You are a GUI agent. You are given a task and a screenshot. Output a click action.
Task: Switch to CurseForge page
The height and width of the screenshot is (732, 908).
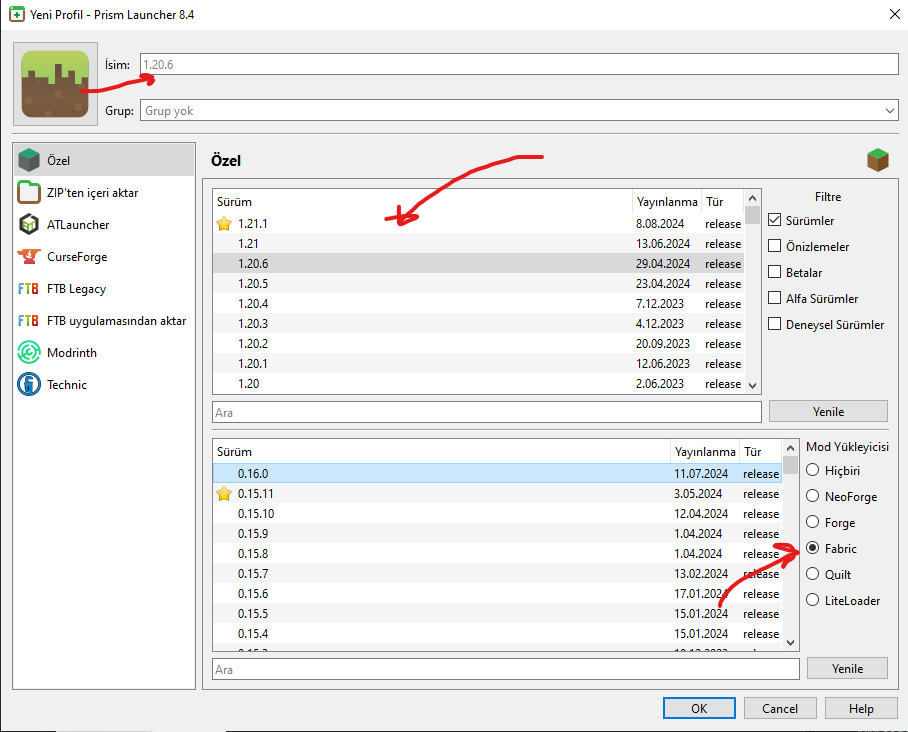[104, 256]
